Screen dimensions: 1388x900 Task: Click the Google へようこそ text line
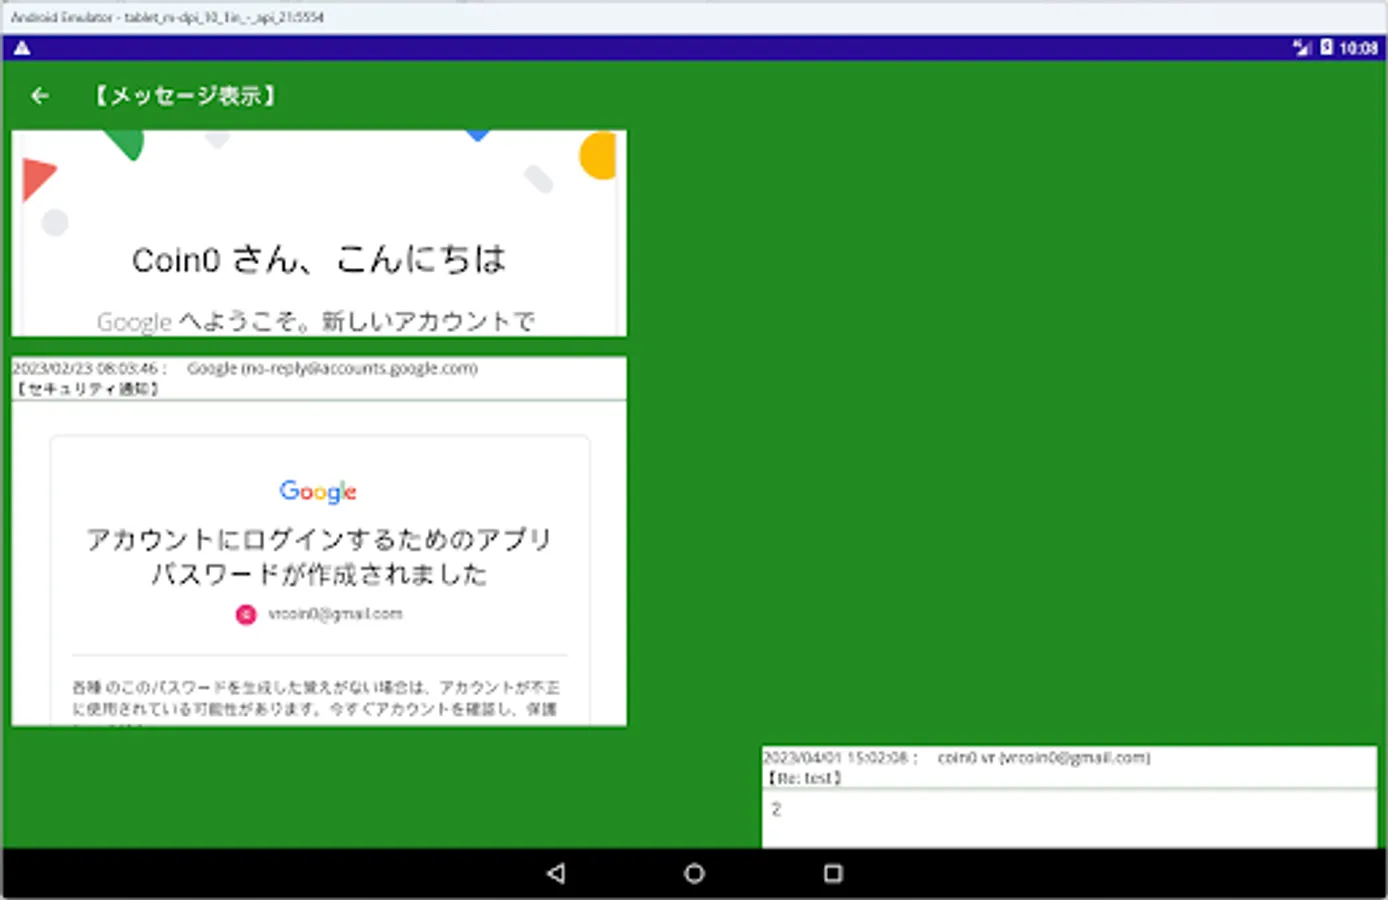[x=316, y=321]
